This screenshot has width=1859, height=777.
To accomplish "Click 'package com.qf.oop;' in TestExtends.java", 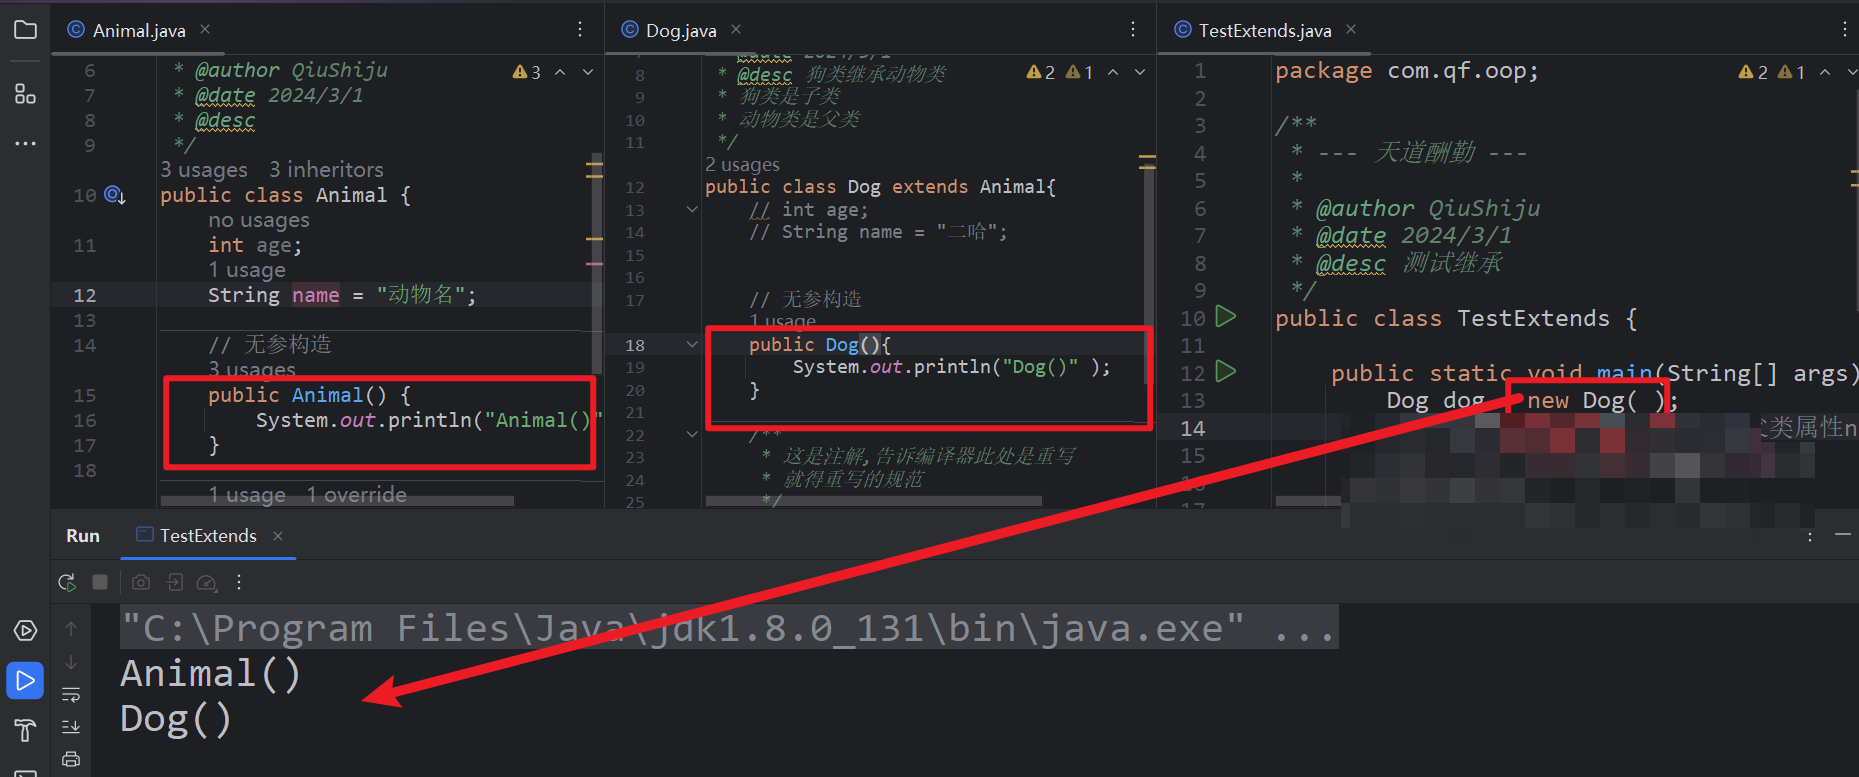I will (x=1407, y=71).
